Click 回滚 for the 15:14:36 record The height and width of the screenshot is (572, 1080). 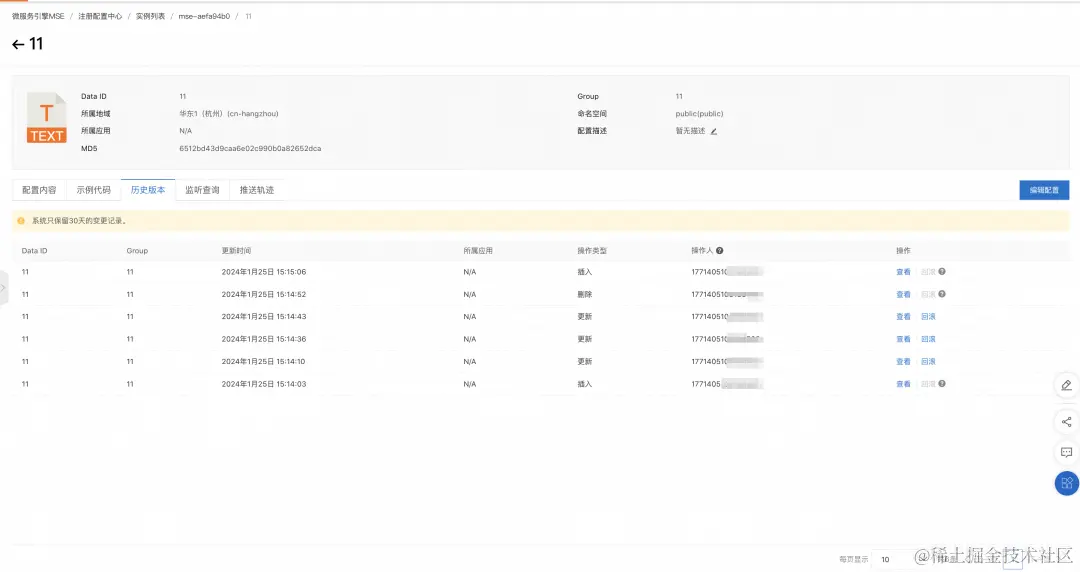click(x=928, y=340)
